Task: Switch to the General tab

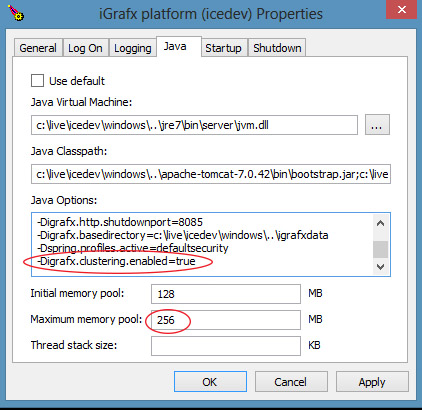Action: point(38,48)
